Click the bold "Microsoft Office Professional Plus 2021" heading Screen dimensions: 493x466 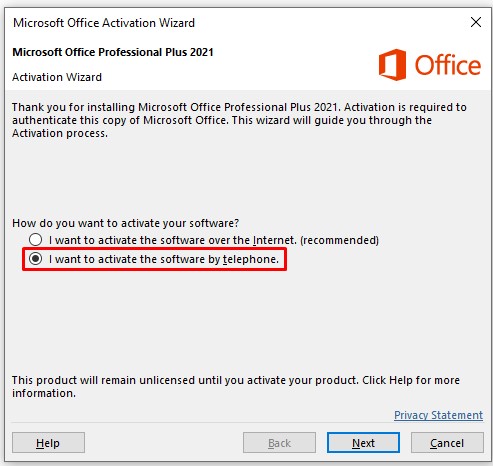coord(113,52)
